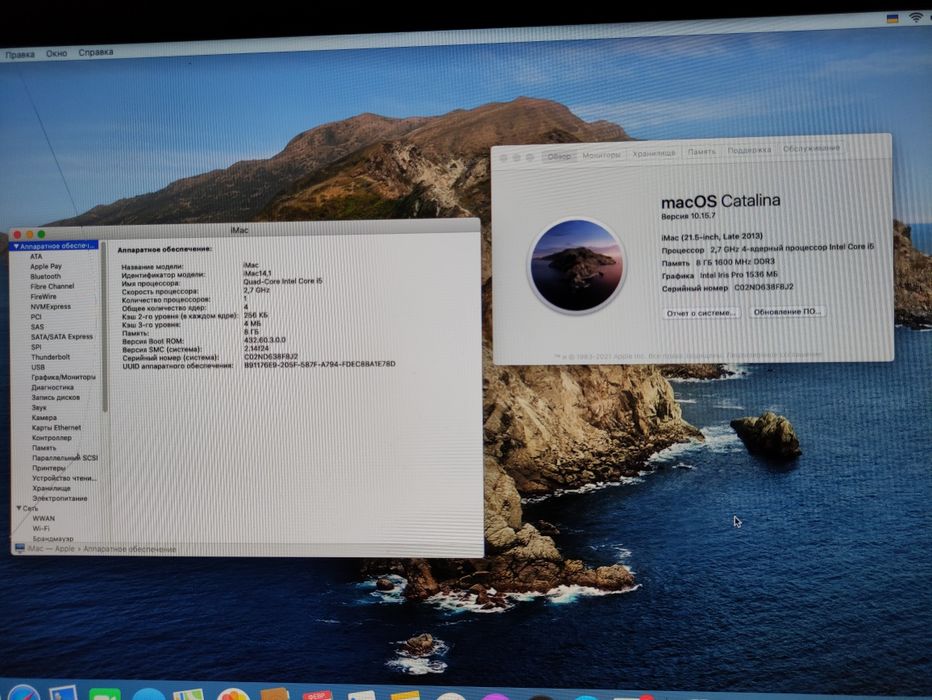Image resolution: width=932 pixels, height=700 pixels.
Task: Open Правка menu
Action: point(20,54)
